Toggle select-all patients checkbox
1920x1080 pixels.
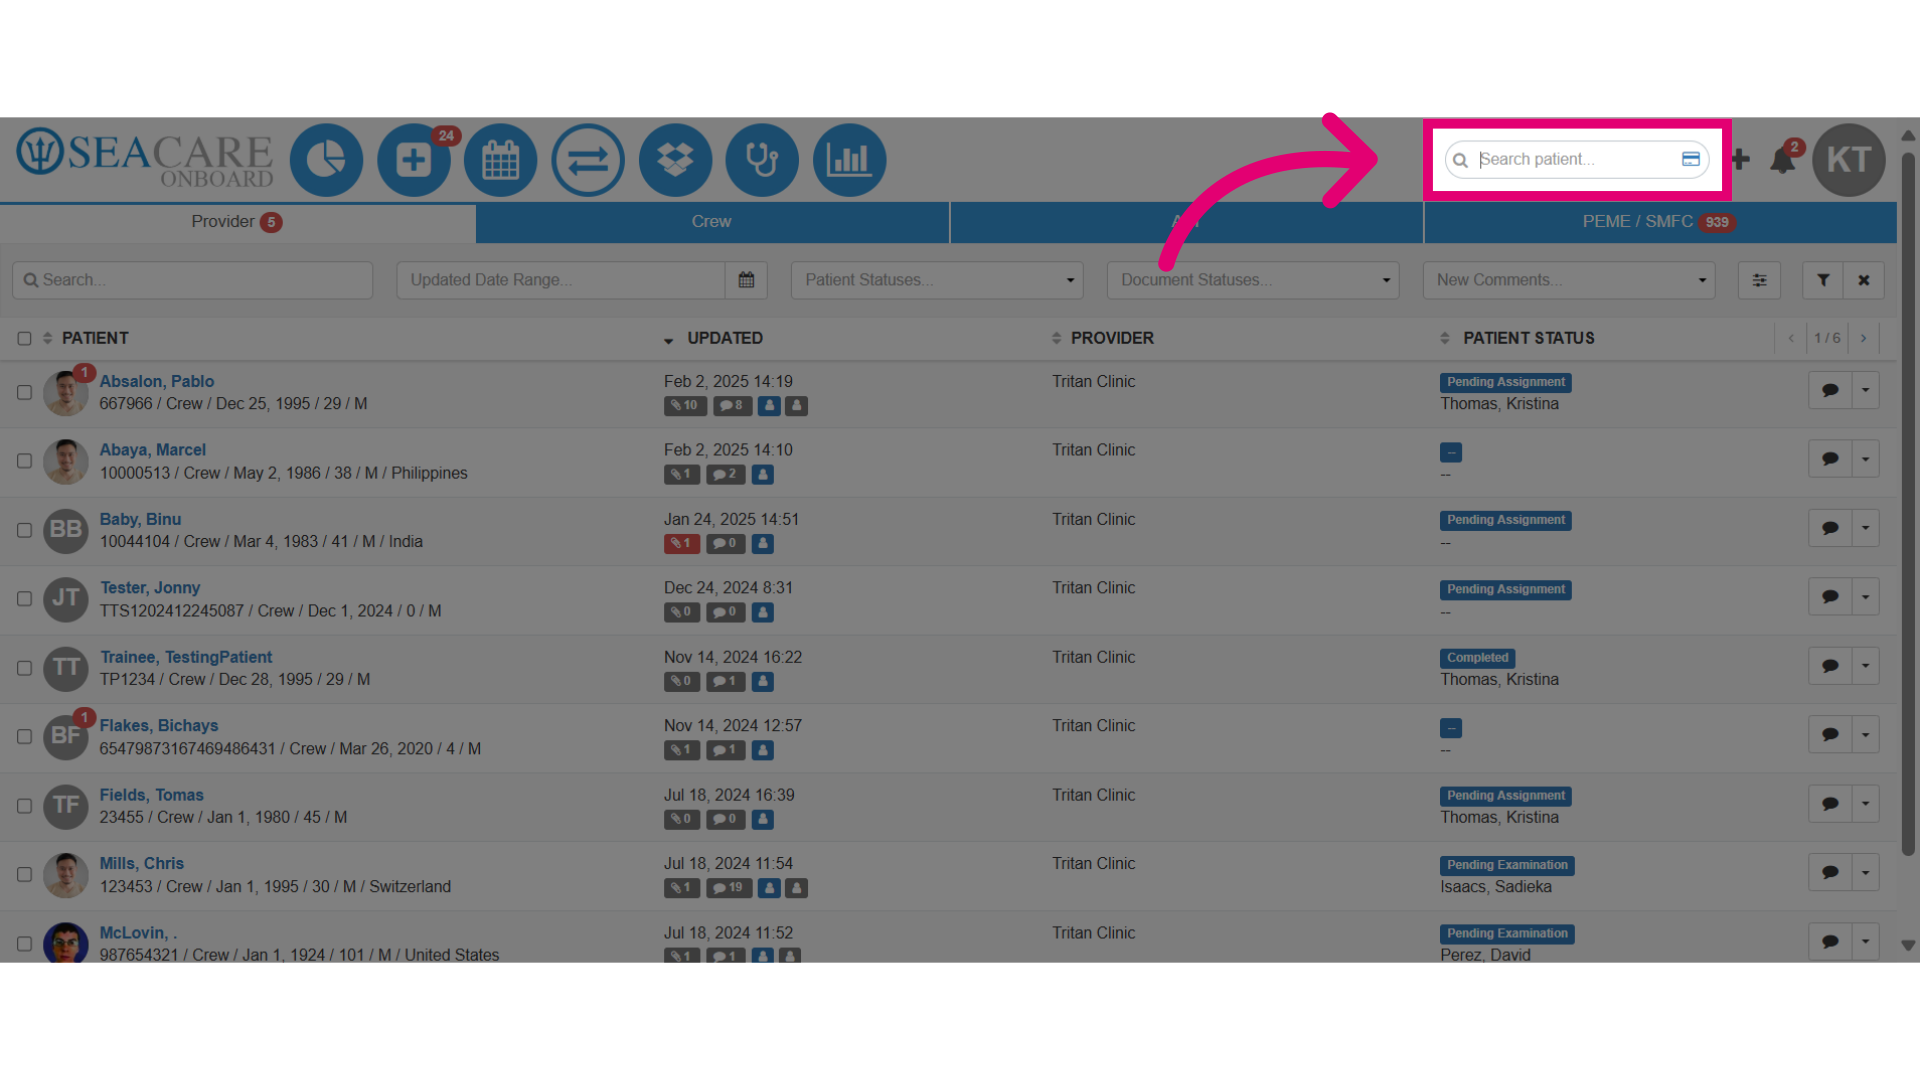tap(24, 338)
